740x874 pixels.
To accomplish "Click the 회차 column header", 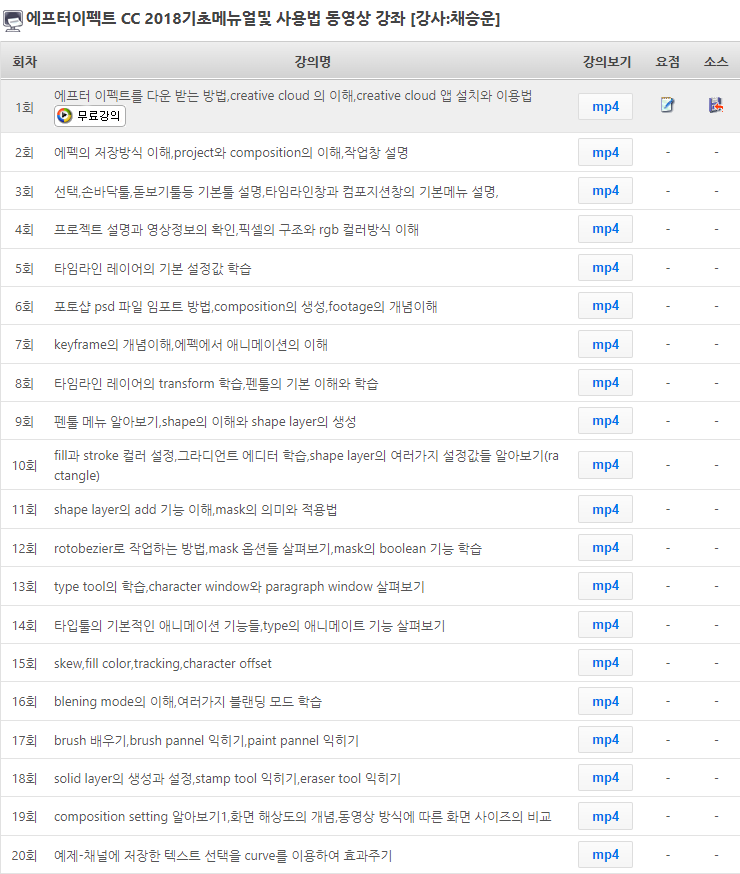I will coord(25,61).
